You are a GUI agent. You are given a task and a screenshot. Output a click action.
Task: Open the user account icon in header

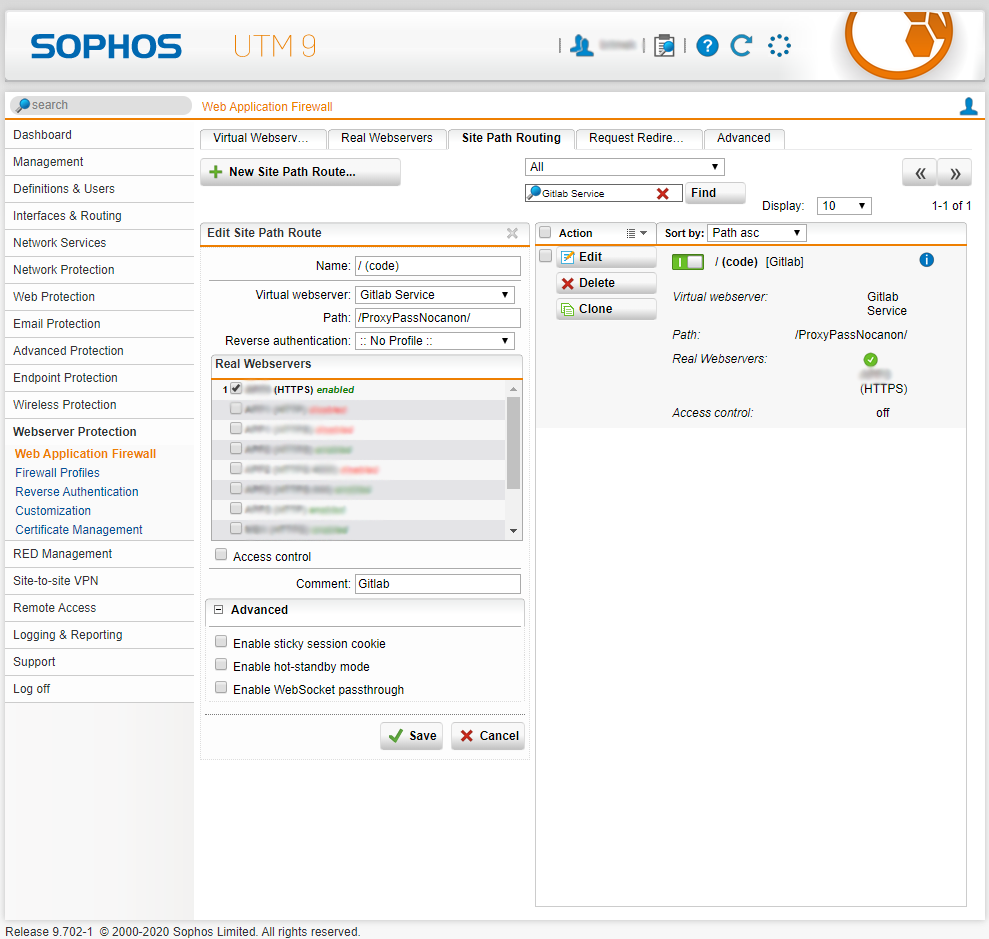581,45
